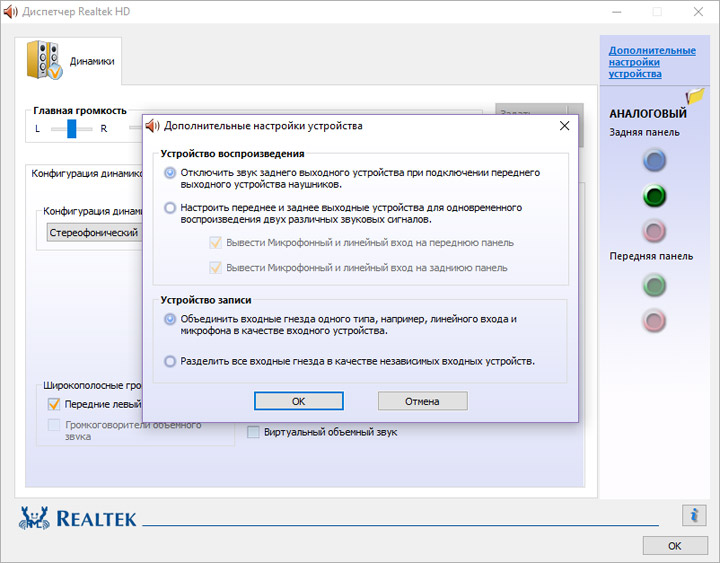This screenshot has height=563, width=720.
Task: Select mute rear output when headphones connected
Action: 170,173
